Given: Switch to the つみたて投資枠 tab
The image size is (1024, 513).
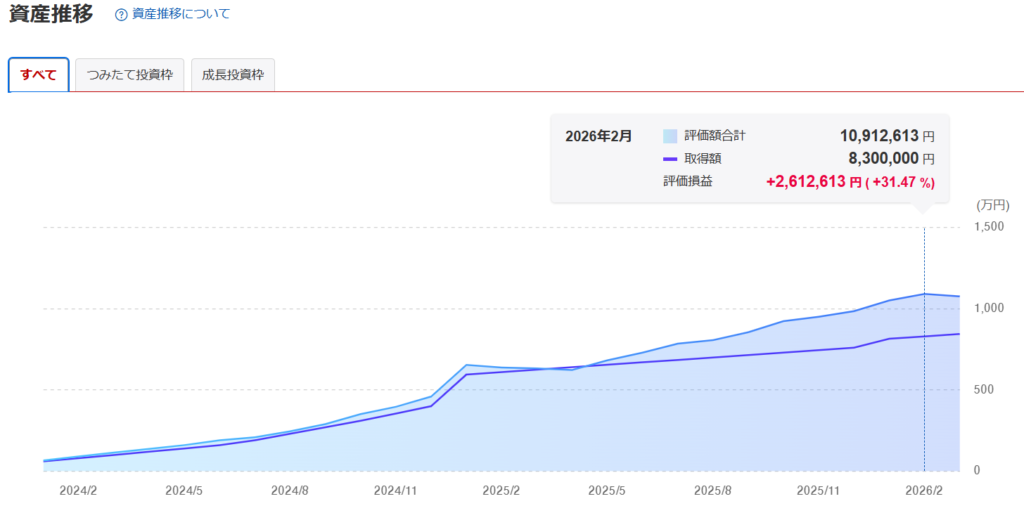Looking at the screenshot, I should tap(130, 75).
